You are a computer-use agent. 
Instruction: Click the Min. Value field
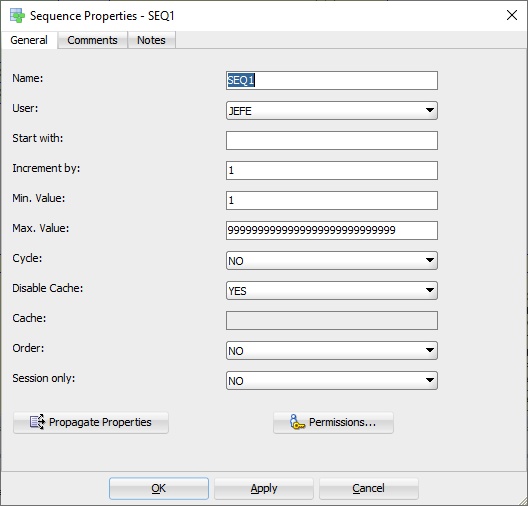tap(332, 200)
